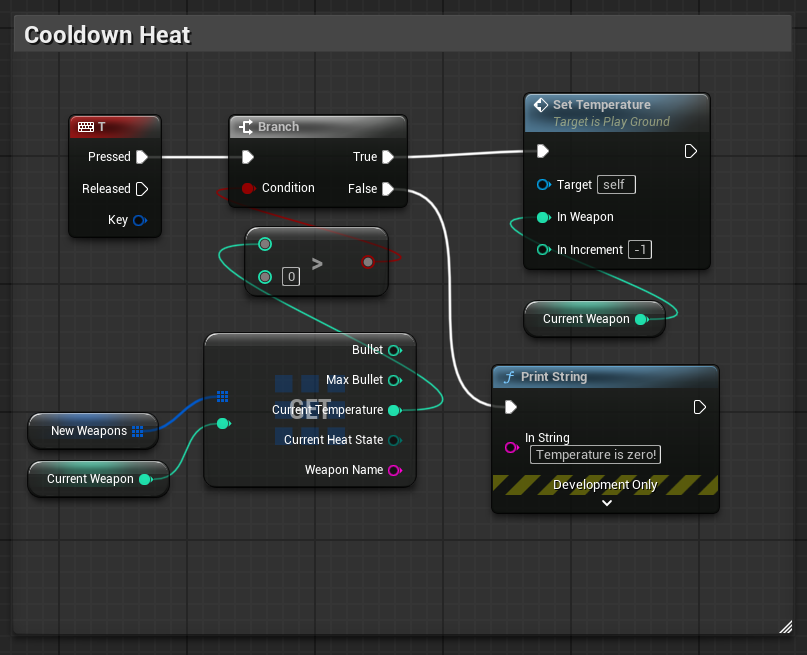This screenshot has height=655, width=807.
Task: Edit the 0 value in greater-than node
Action: [291, 277]
